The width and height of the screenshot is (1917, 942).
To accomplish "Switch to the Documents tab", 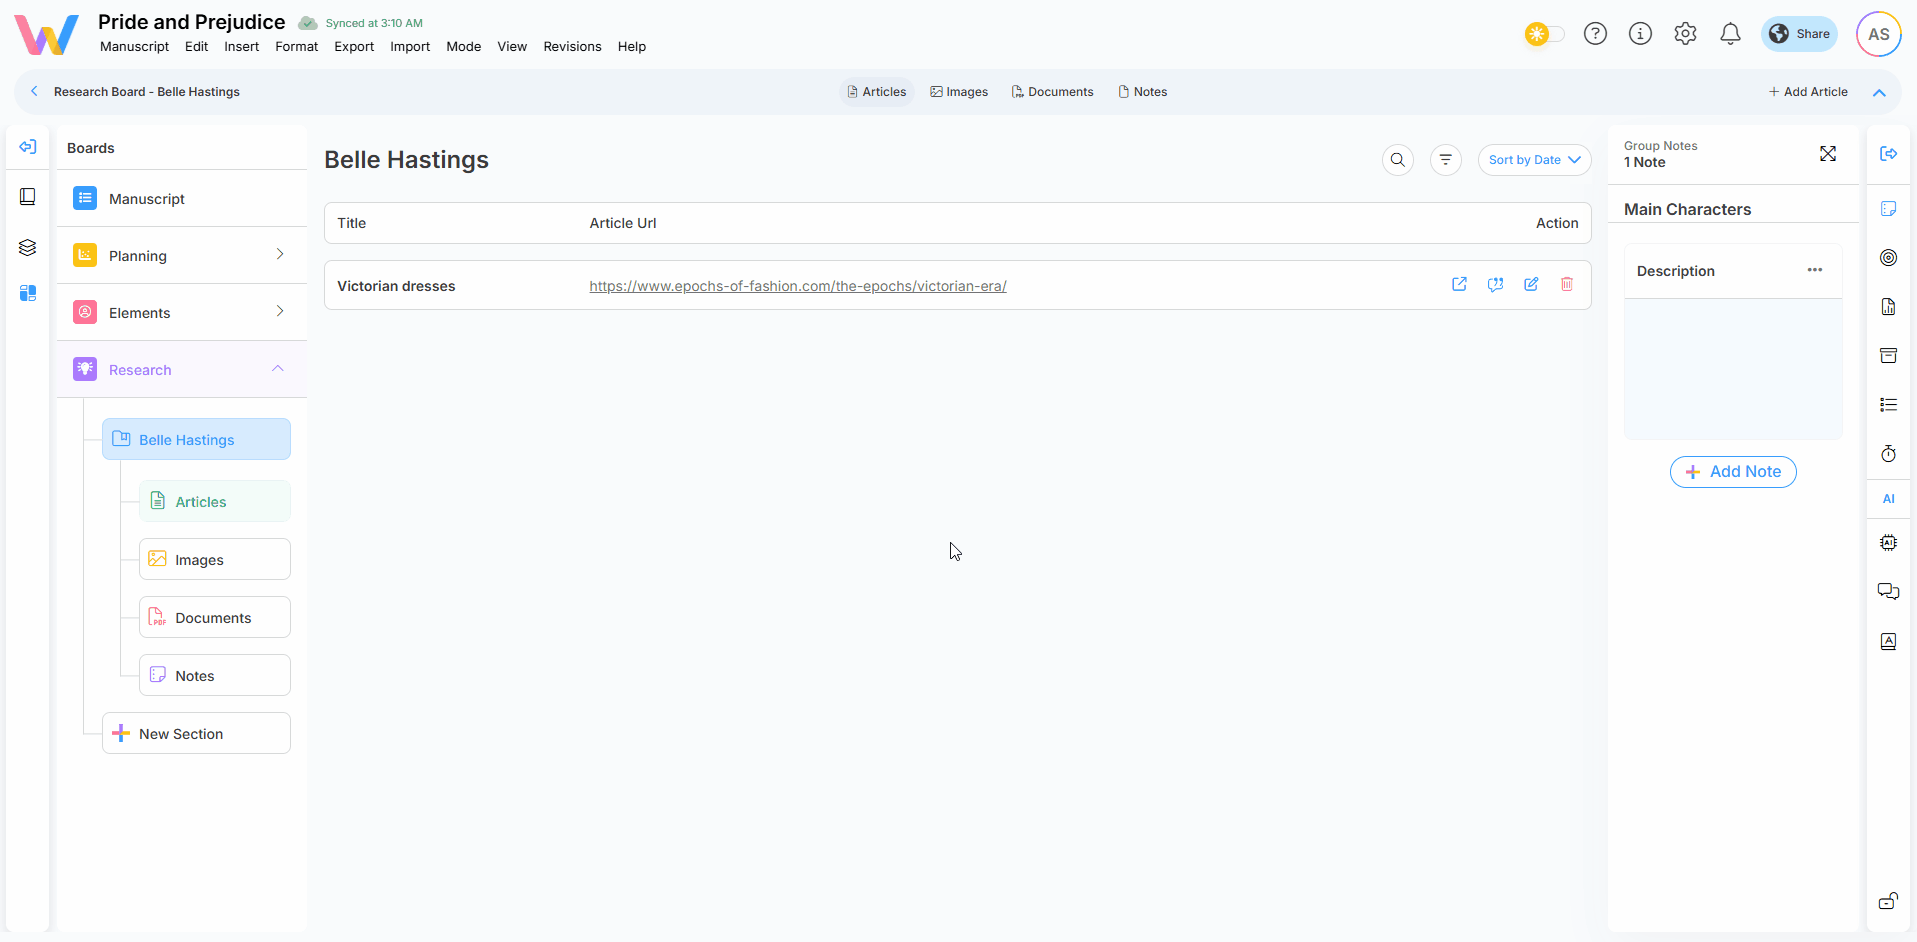I will pyautogui.click(x=1052, y=92).
